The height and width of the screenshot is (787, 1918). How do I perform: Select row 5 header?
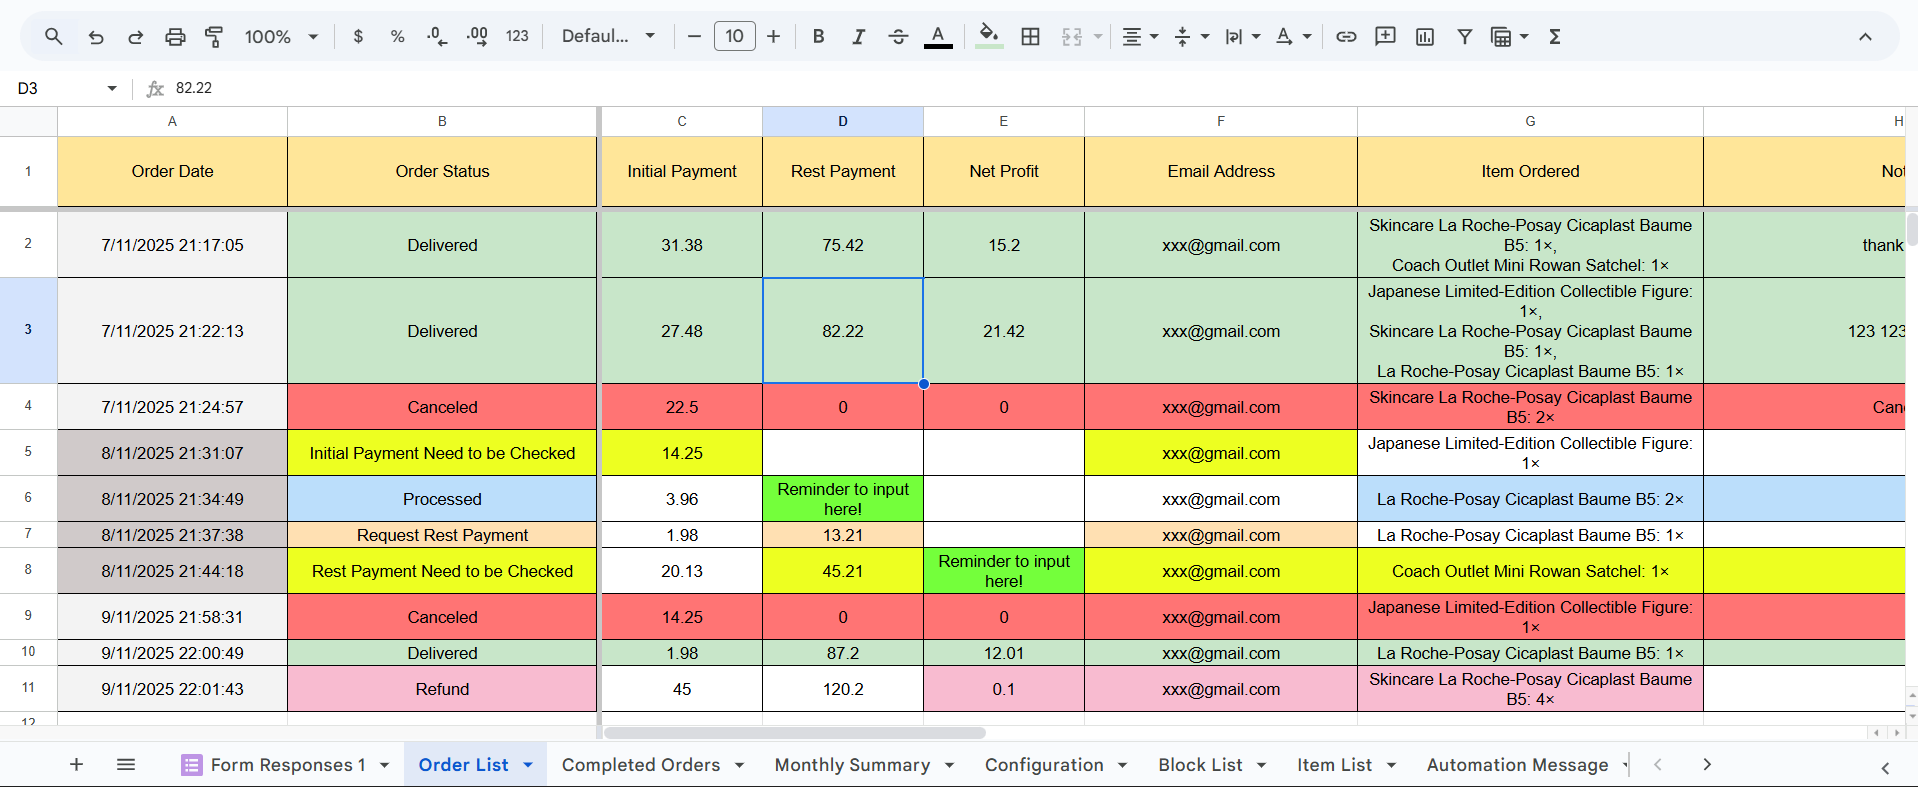click(28, 452)
